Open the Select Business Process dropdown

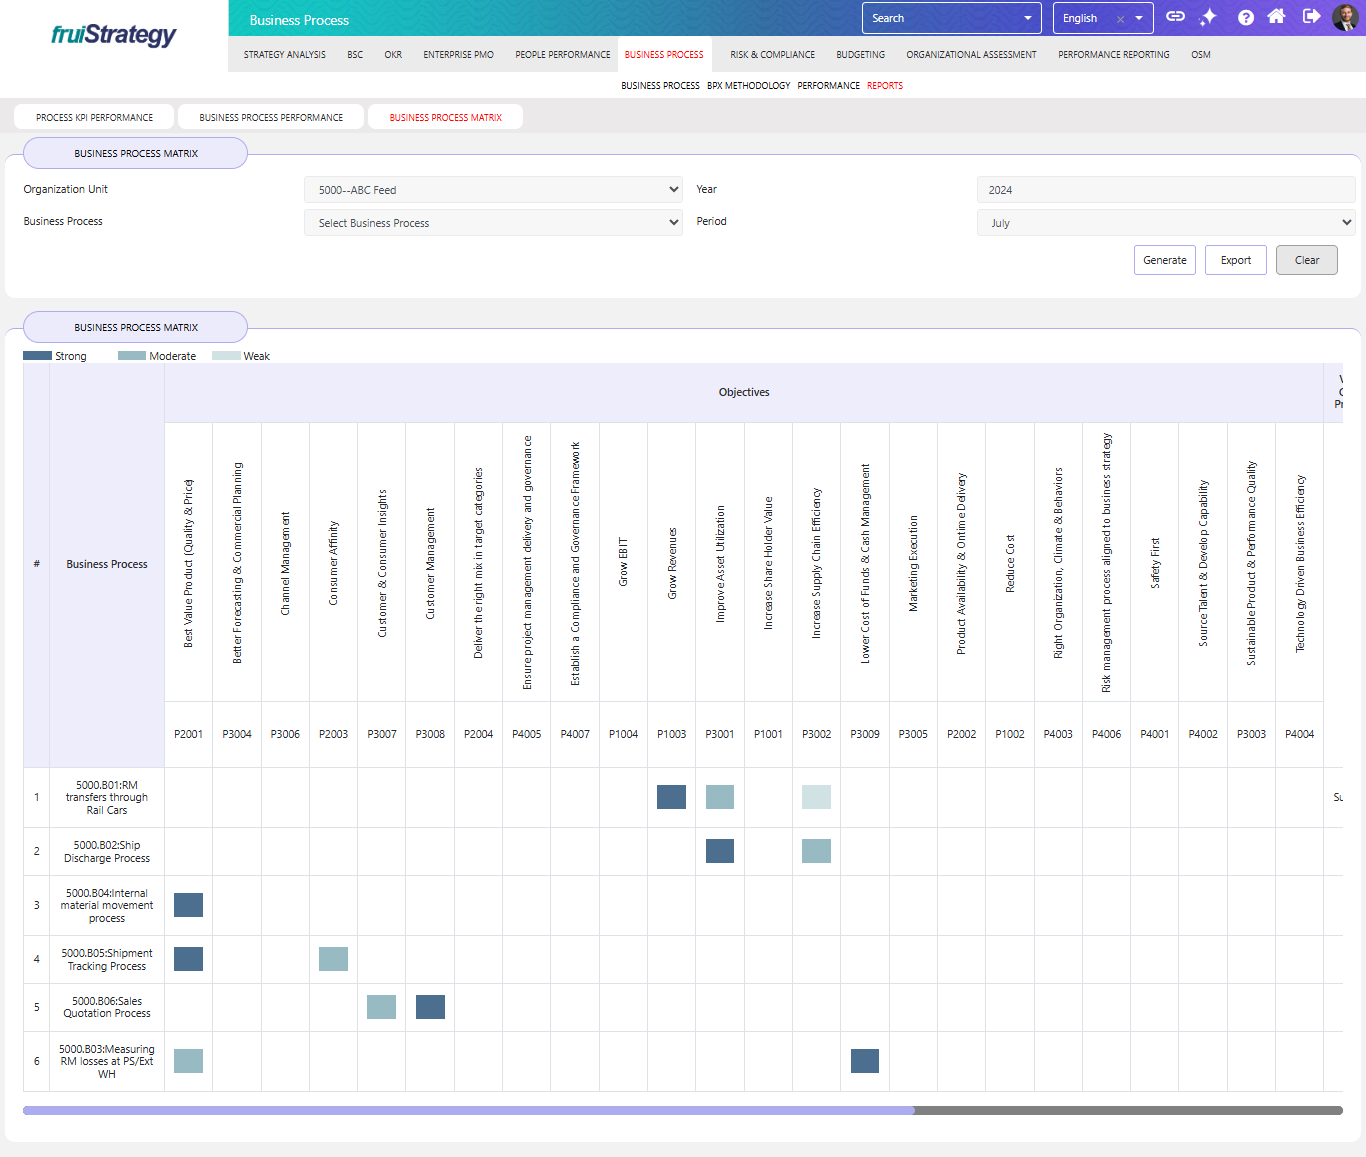pyautogui.click(x=493, y=223)
